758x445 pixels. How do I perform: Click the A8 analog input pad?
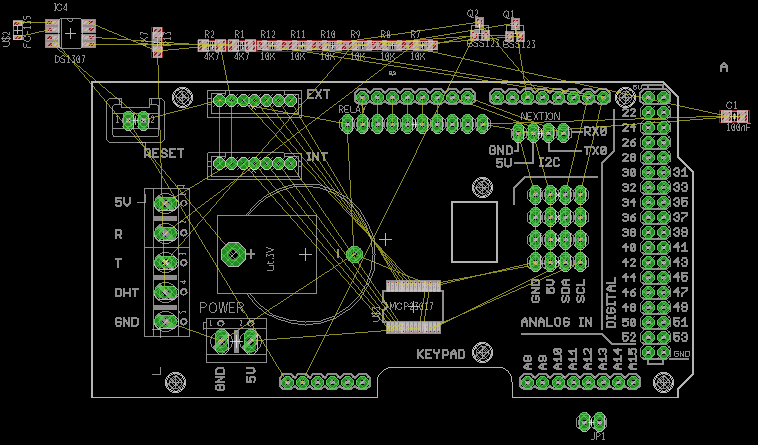[x=527, y=382]
